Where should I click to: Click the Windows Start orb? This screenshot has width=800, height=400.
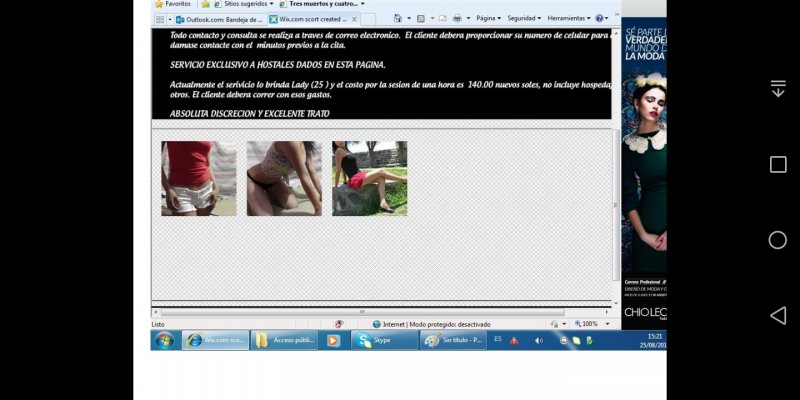[165, 340]
